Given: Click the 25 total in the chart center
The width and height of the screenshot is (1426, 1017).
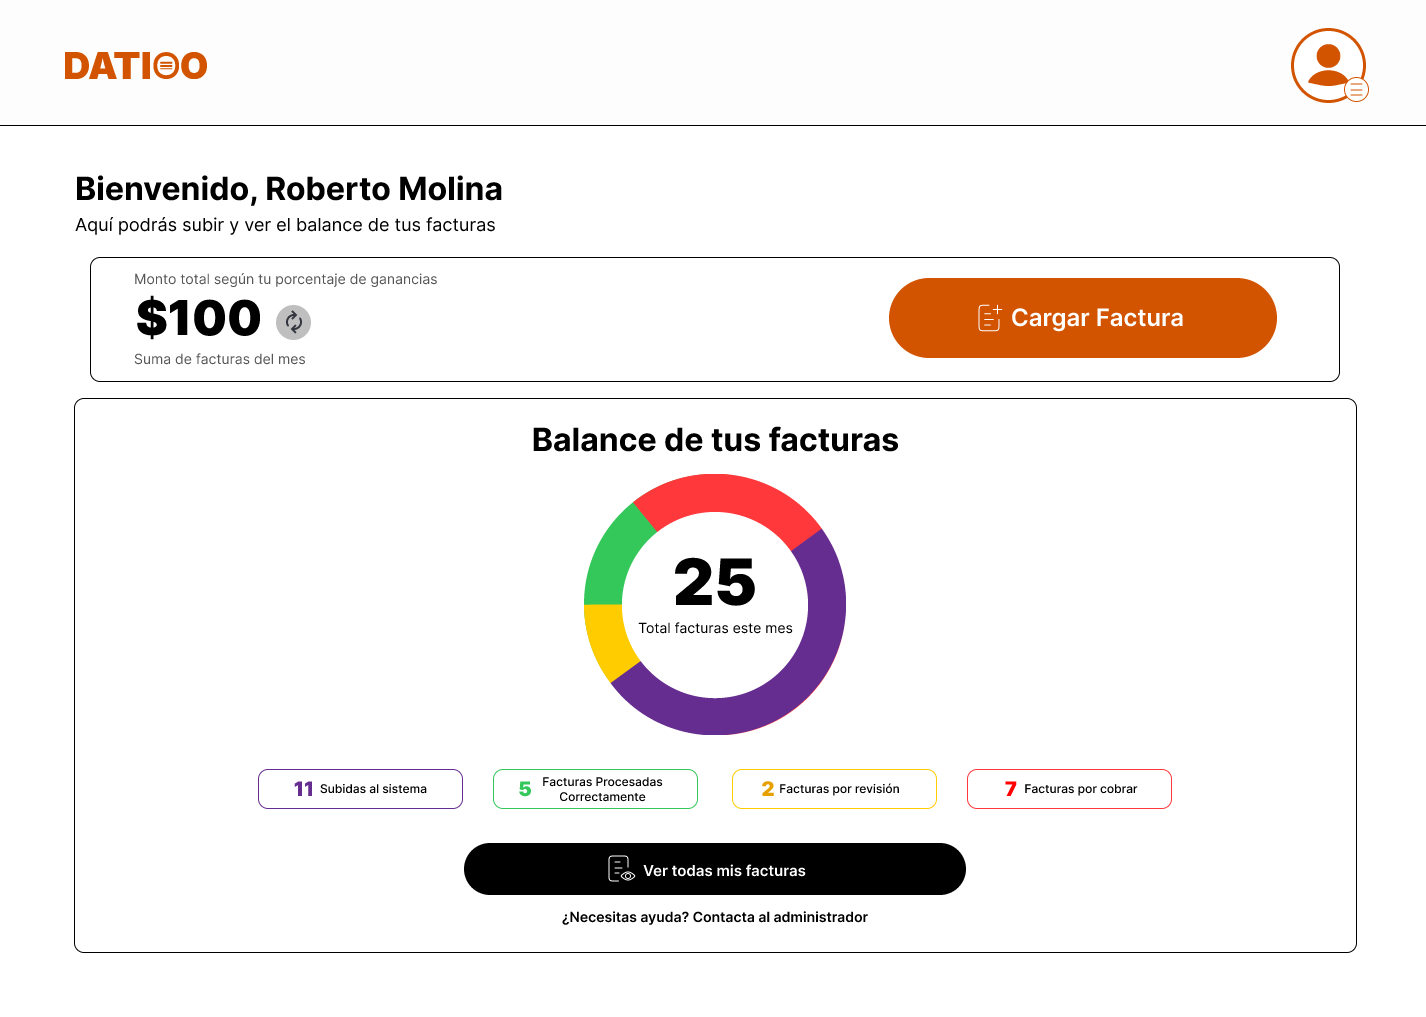Looking at the screenshot, I should click(x=714, y=584).
